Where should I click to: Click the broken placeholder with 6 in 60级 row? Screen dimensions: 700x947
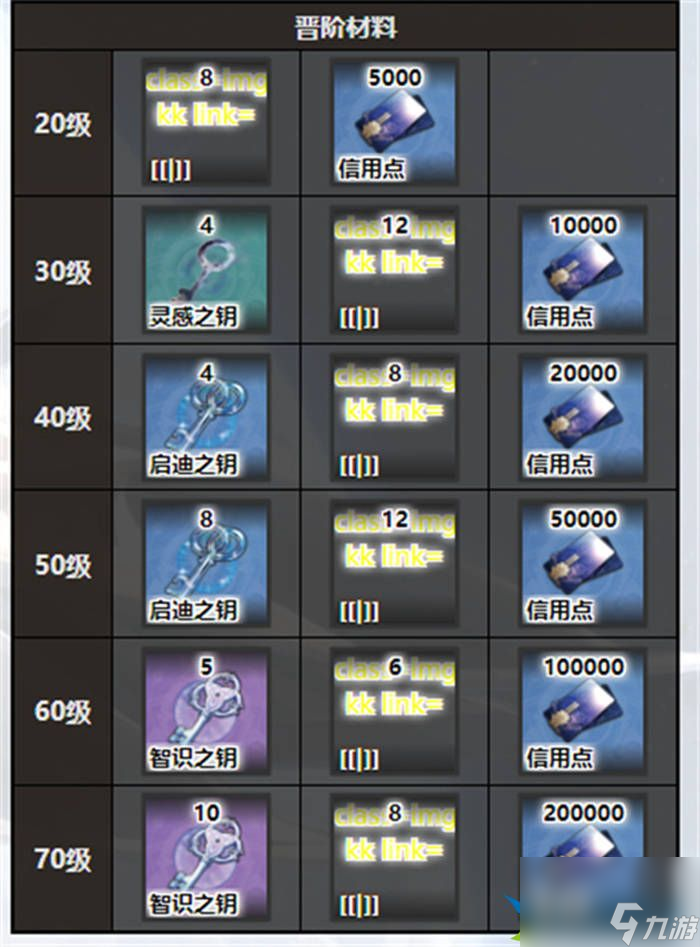click(x=394, y=711)
